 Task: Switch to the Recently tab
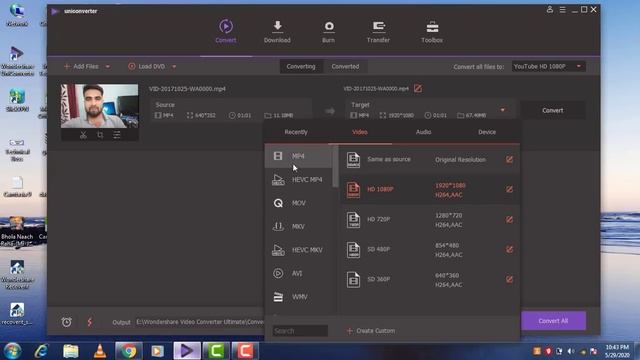(x=296, y=132)
